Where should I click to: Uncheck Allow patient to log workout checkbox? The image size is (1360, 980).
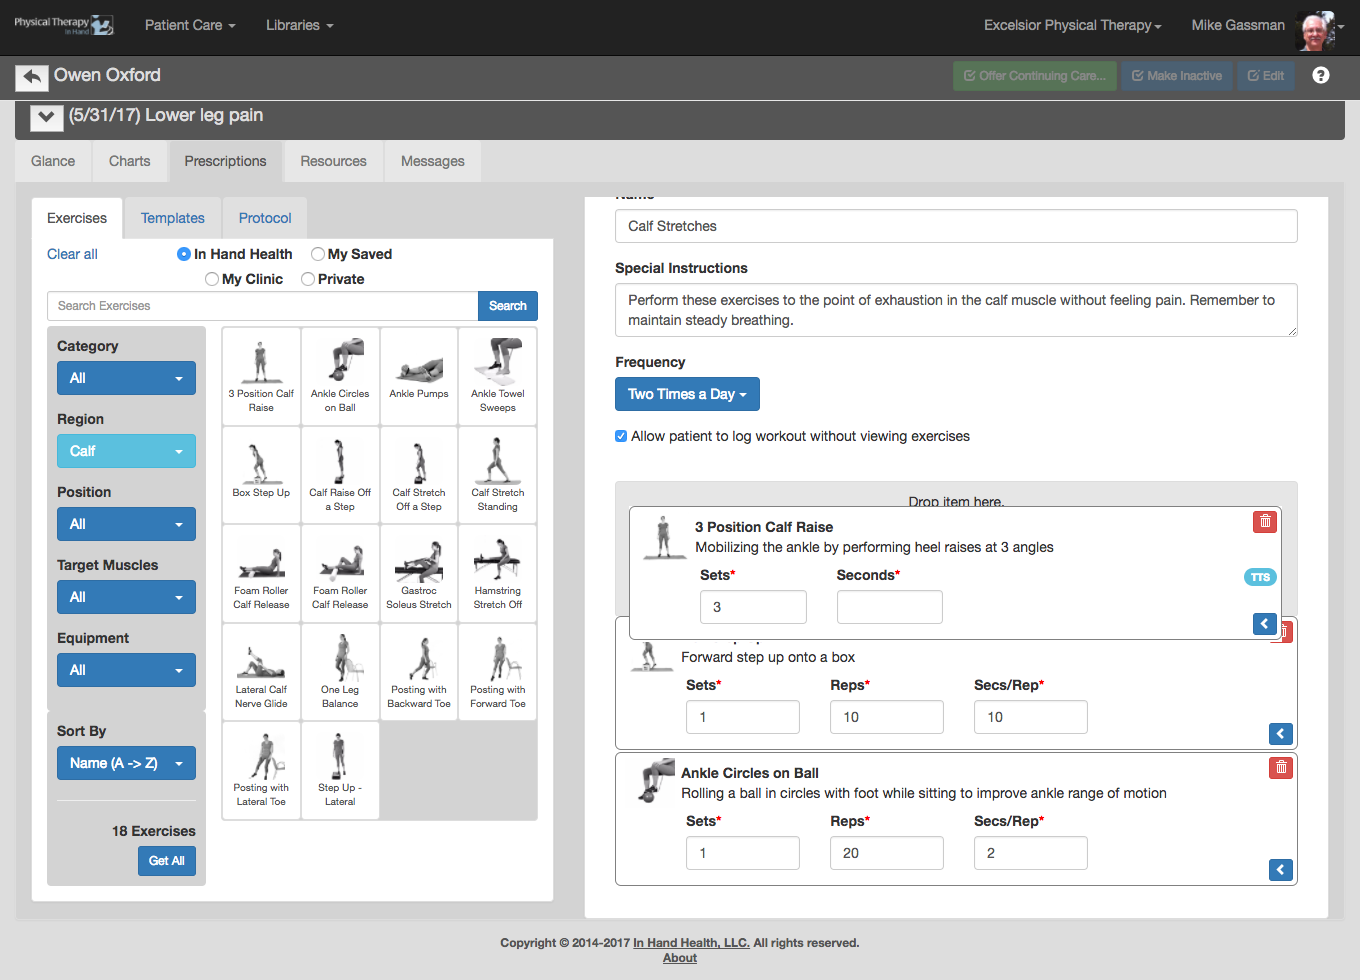pyautogui.click(x=621, y=436)
